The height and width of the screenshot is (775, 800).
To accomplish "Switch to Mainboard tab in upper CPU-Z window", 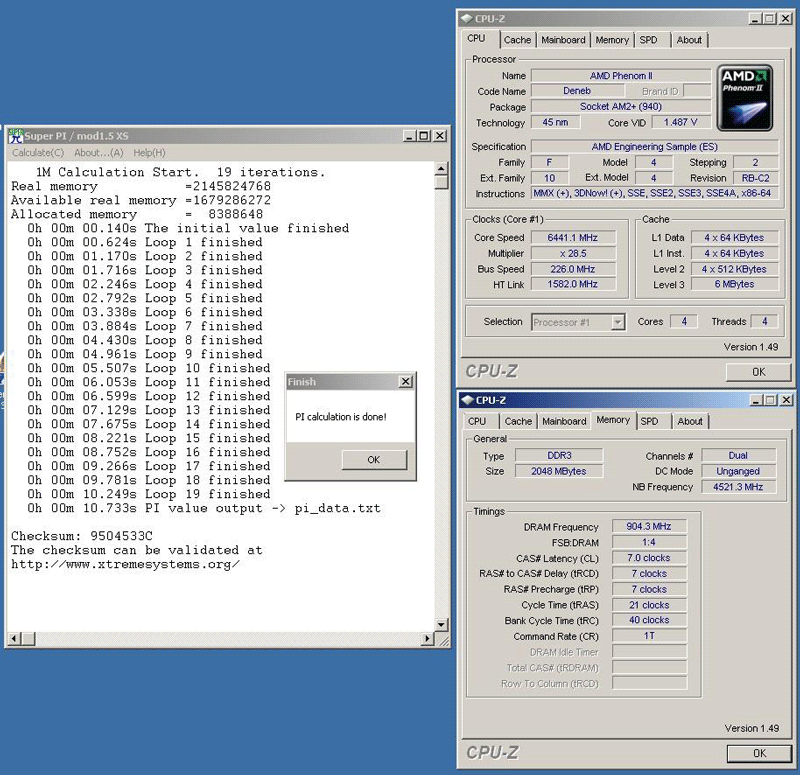I will [x=563, y=40].
